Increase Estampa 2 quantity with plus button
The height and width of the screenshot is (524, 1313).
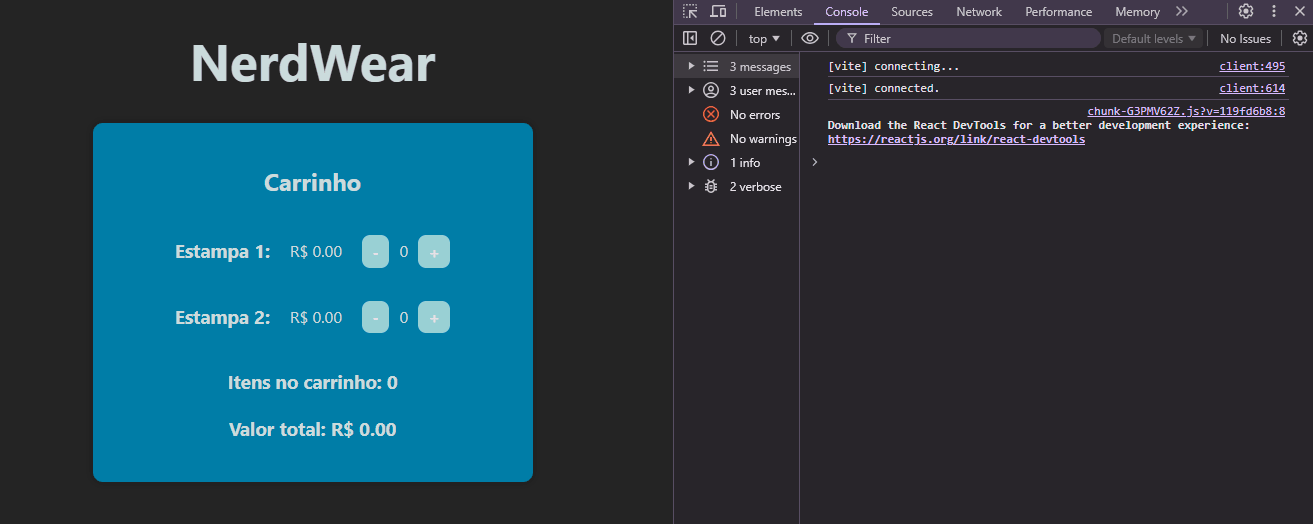pos(434,317)
